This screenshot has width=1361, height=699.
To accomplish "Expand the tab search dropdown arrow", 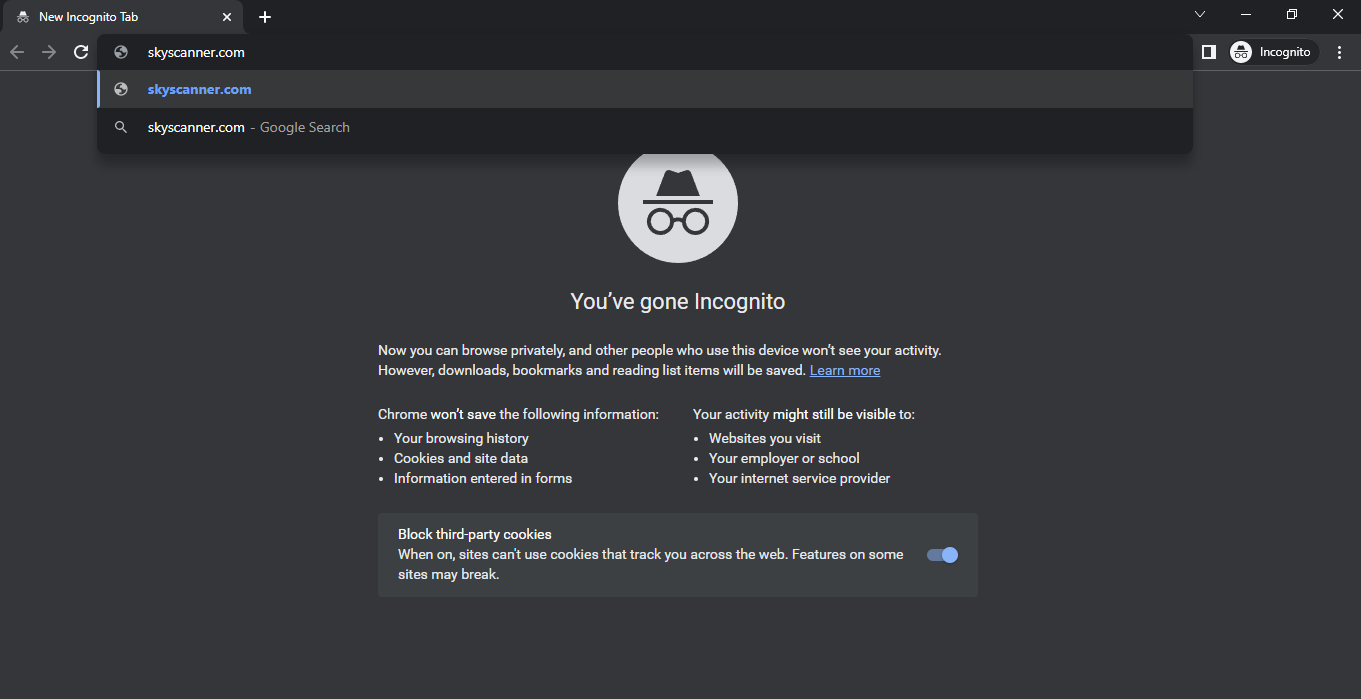I will 1200,14.
